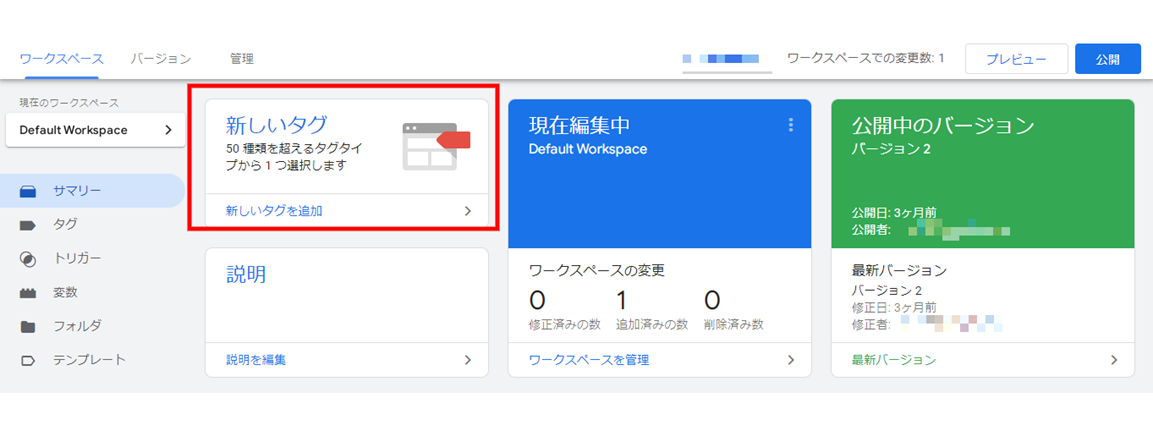Select the 変数 brick icon
This screenshot has height=433, width=1153.
point(28,292)
